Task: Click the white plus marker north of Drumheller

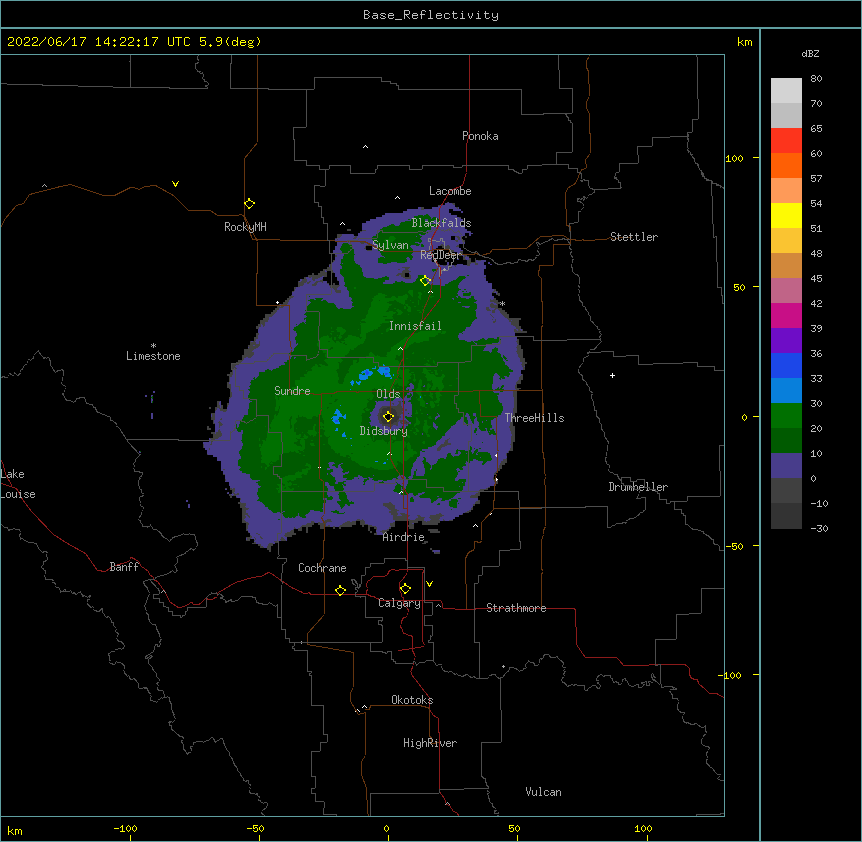Action: 612,375
